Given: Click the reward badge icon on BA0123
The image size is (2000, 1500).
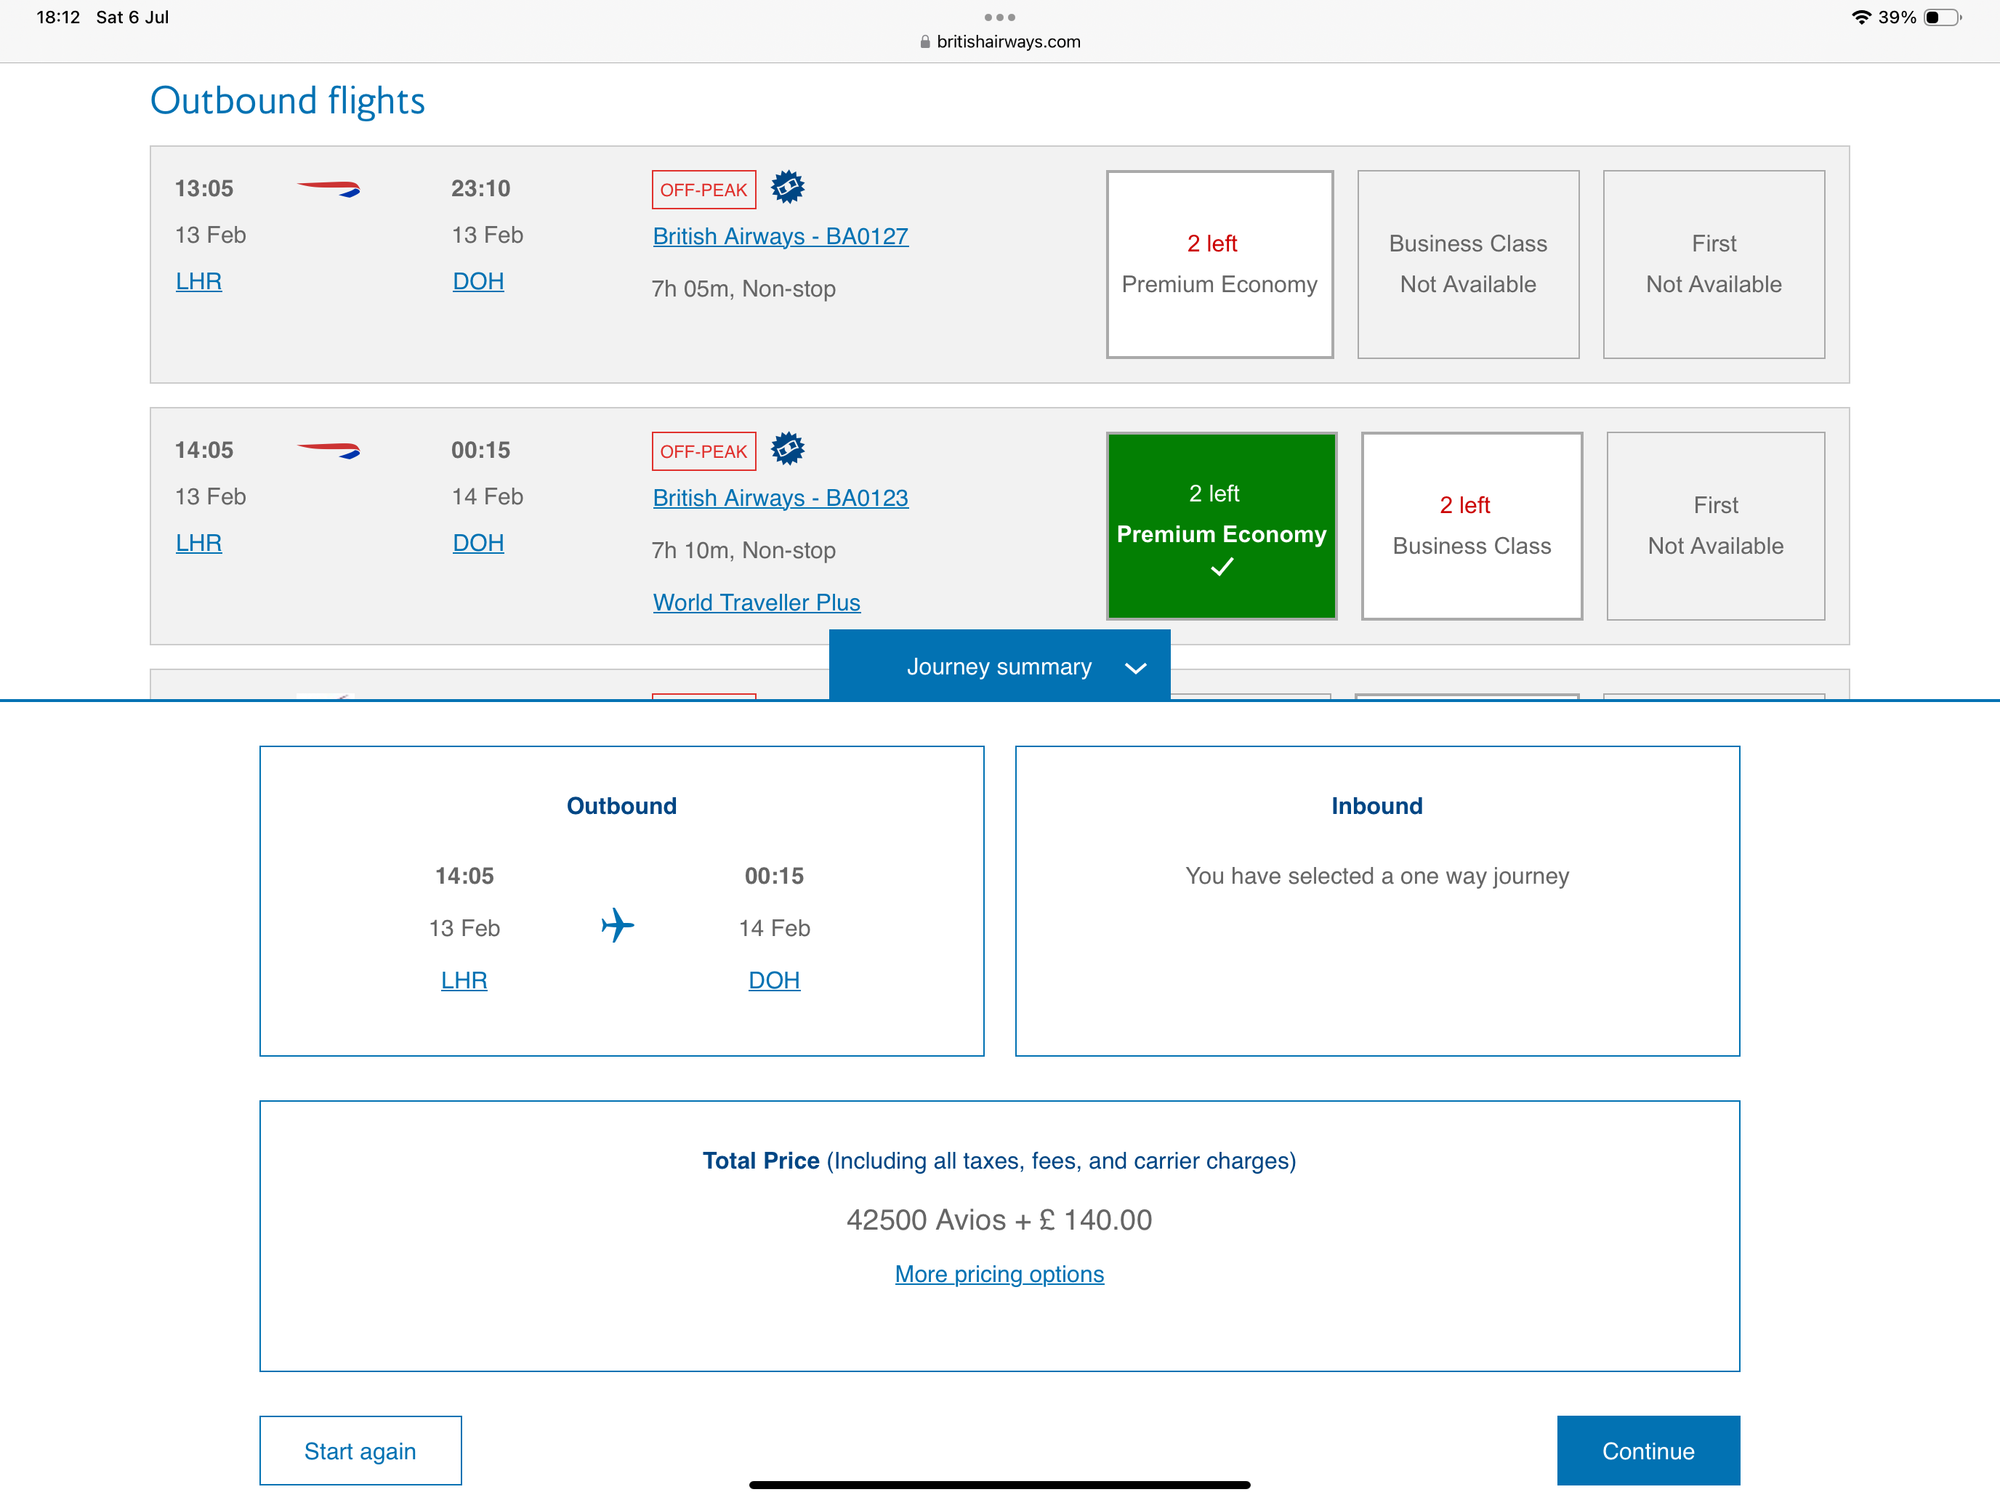Looking at the screenshot, I should coord(788,449).
